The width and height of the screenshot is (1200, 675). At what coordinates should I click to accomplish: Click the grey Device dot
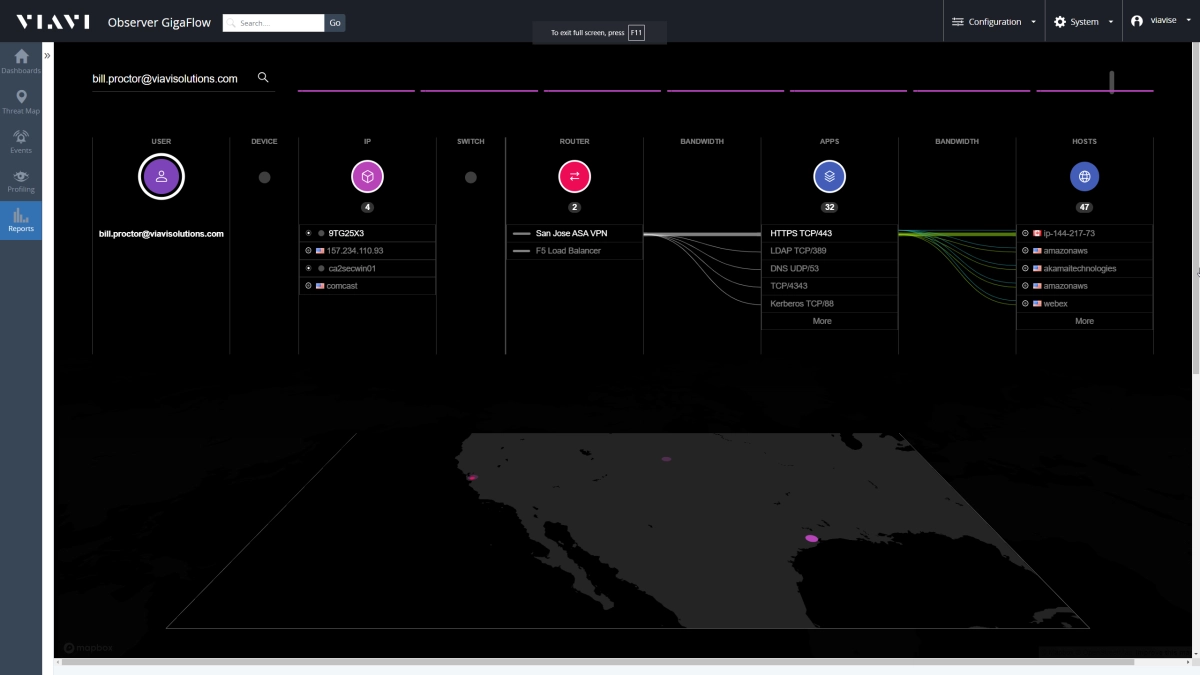264,177
